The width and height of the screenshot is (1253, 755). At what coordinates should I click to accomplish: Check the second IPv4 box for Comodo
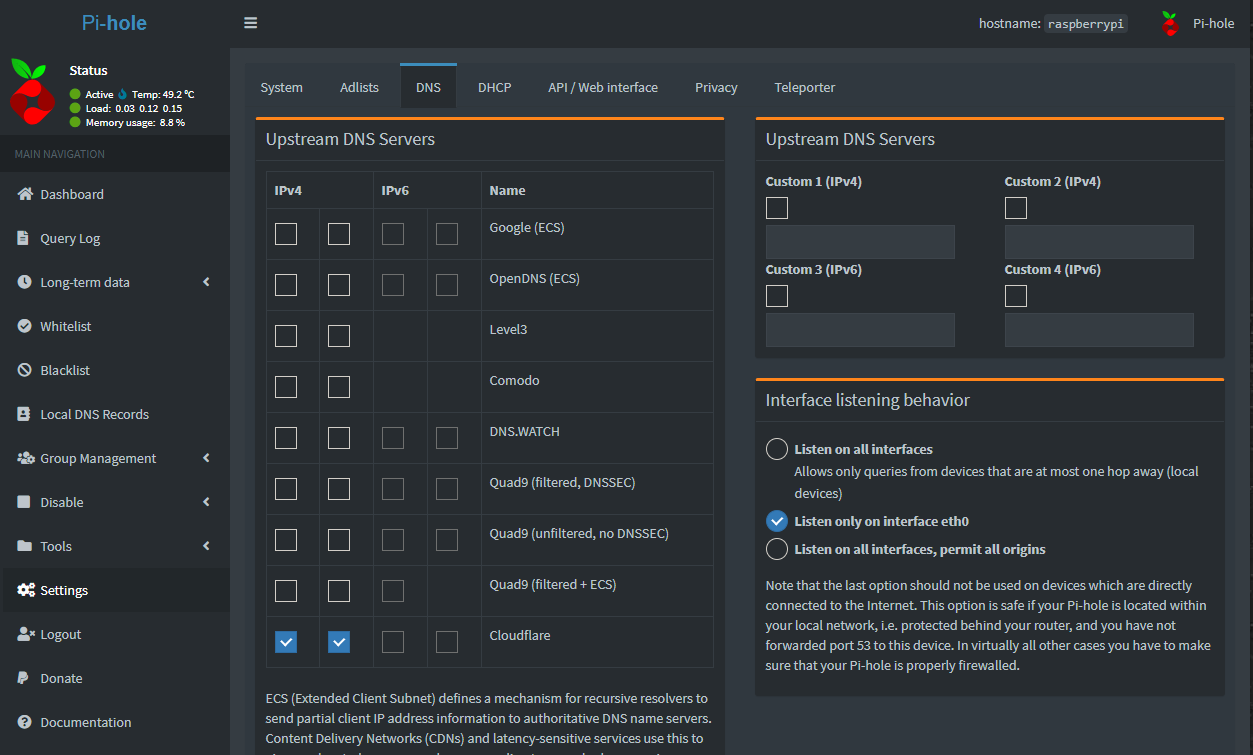pyautogui.click(x=339, y=387)
